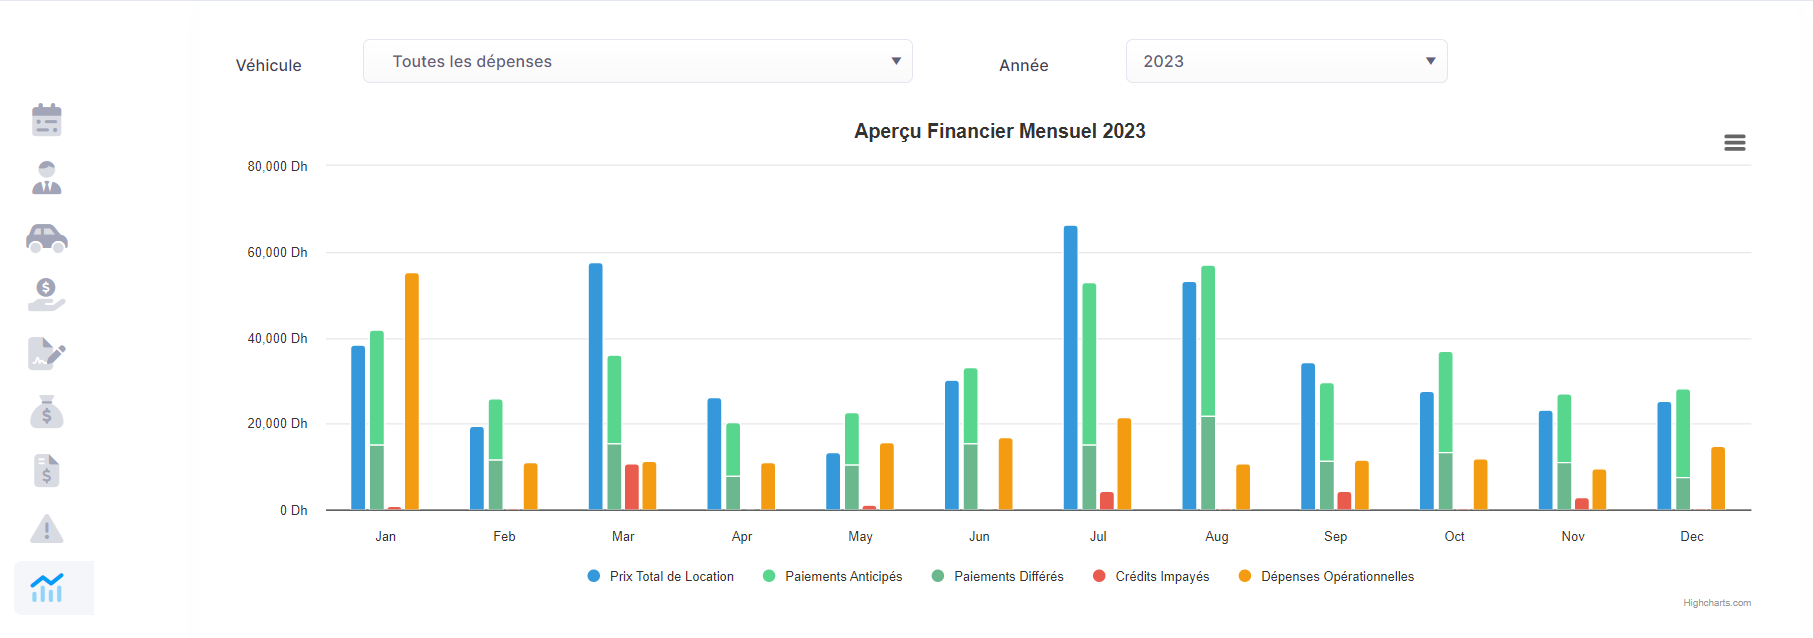Screen dimensions: 1813x638
Task: Open the contract signing sidebar icon
Action: (x=47, y=354)
